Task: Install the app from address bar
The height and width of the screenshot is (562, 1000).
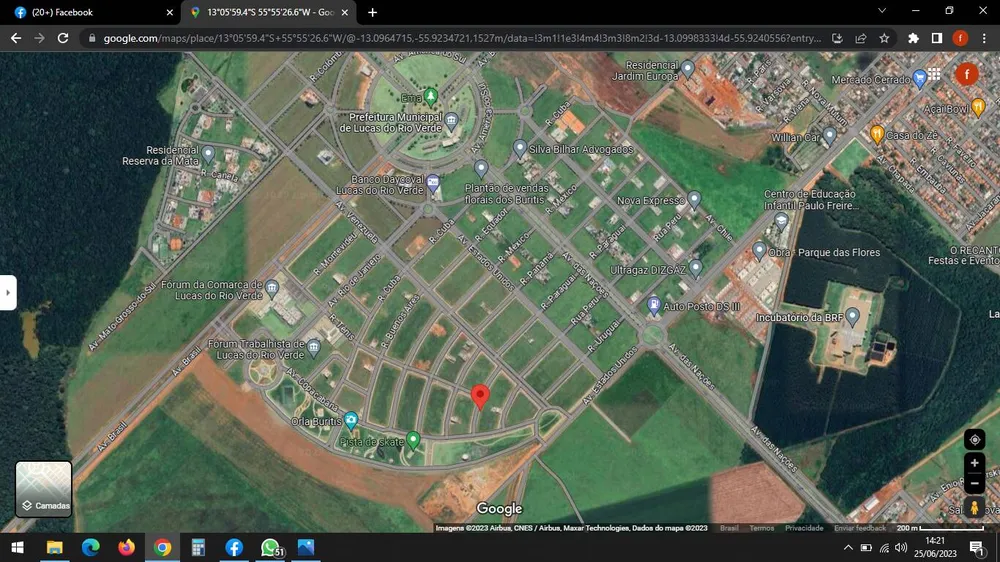Action: pyautogui.click(x=837, y=38)
